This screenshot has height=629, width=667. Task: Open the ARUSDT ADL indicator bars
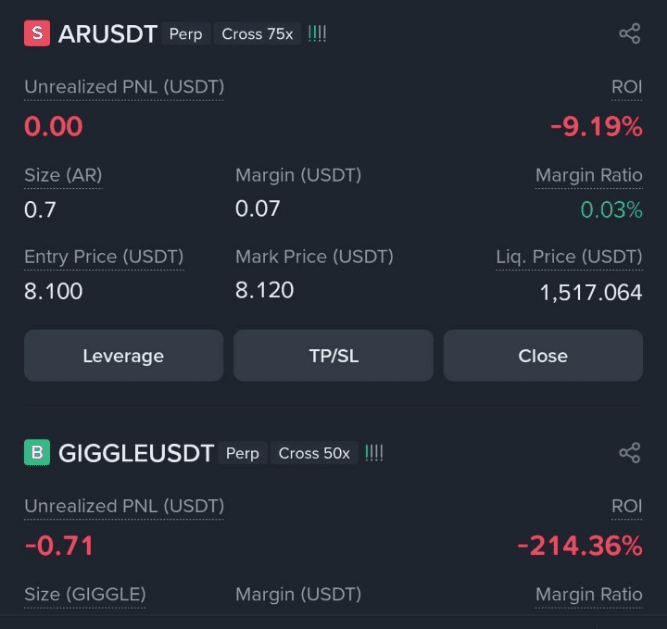(x=317, y=34)
